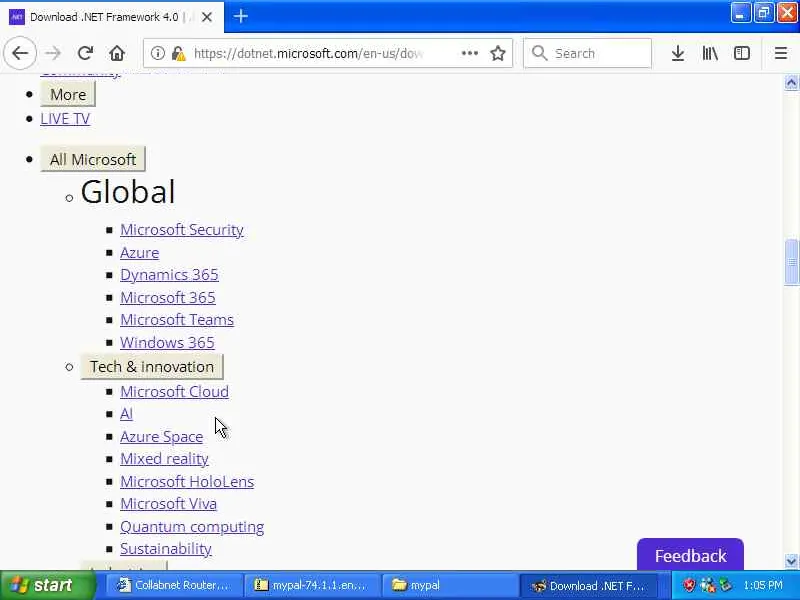This screenshot has width=800, height=600.
Task: Click the scrollbar down arrow
Action: 791,561
